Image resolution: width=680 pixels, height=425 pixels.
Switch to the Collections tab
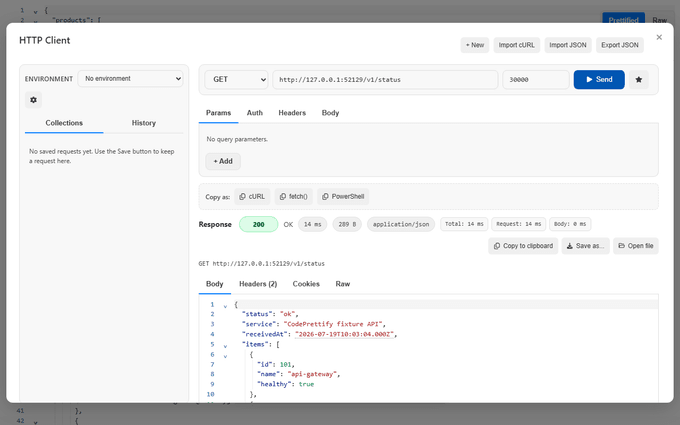[x=64, y=123]
